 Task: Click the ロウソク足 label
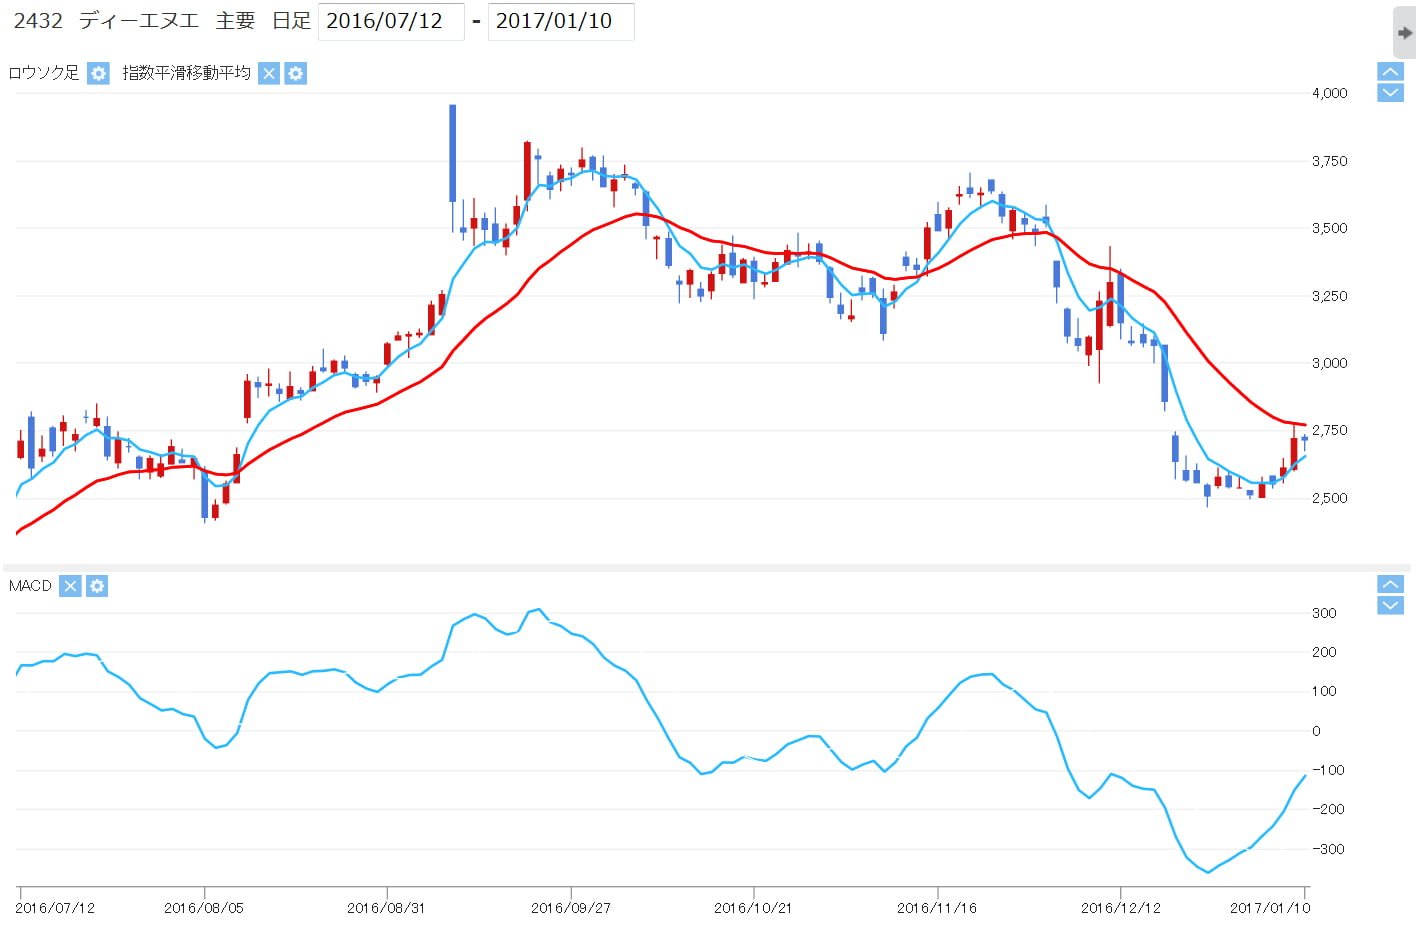click(44, 73)
